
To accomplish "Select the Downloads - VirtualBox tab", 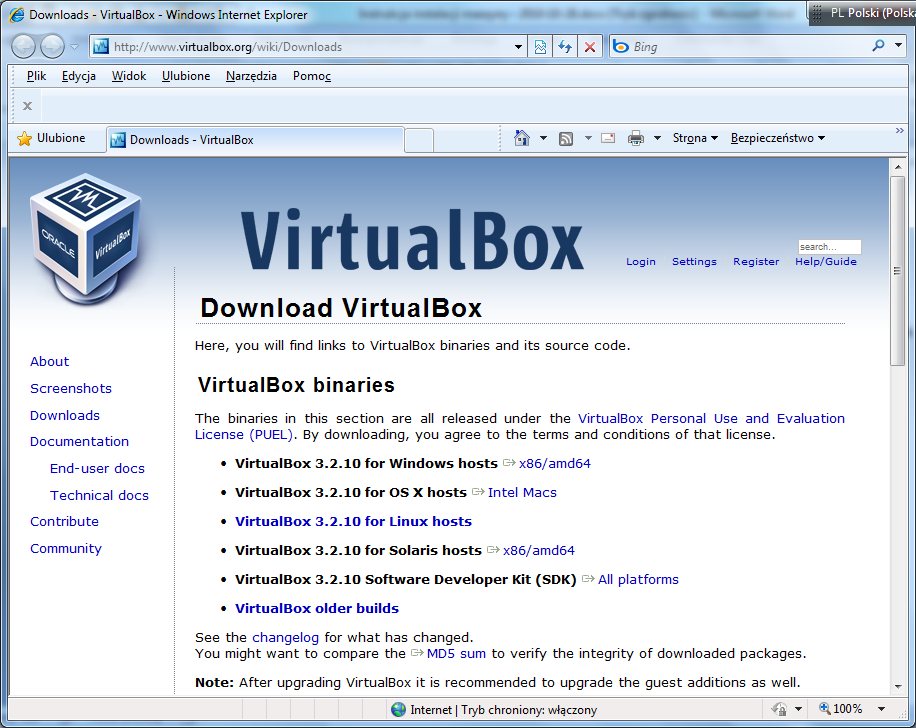I will pos(255,140).
